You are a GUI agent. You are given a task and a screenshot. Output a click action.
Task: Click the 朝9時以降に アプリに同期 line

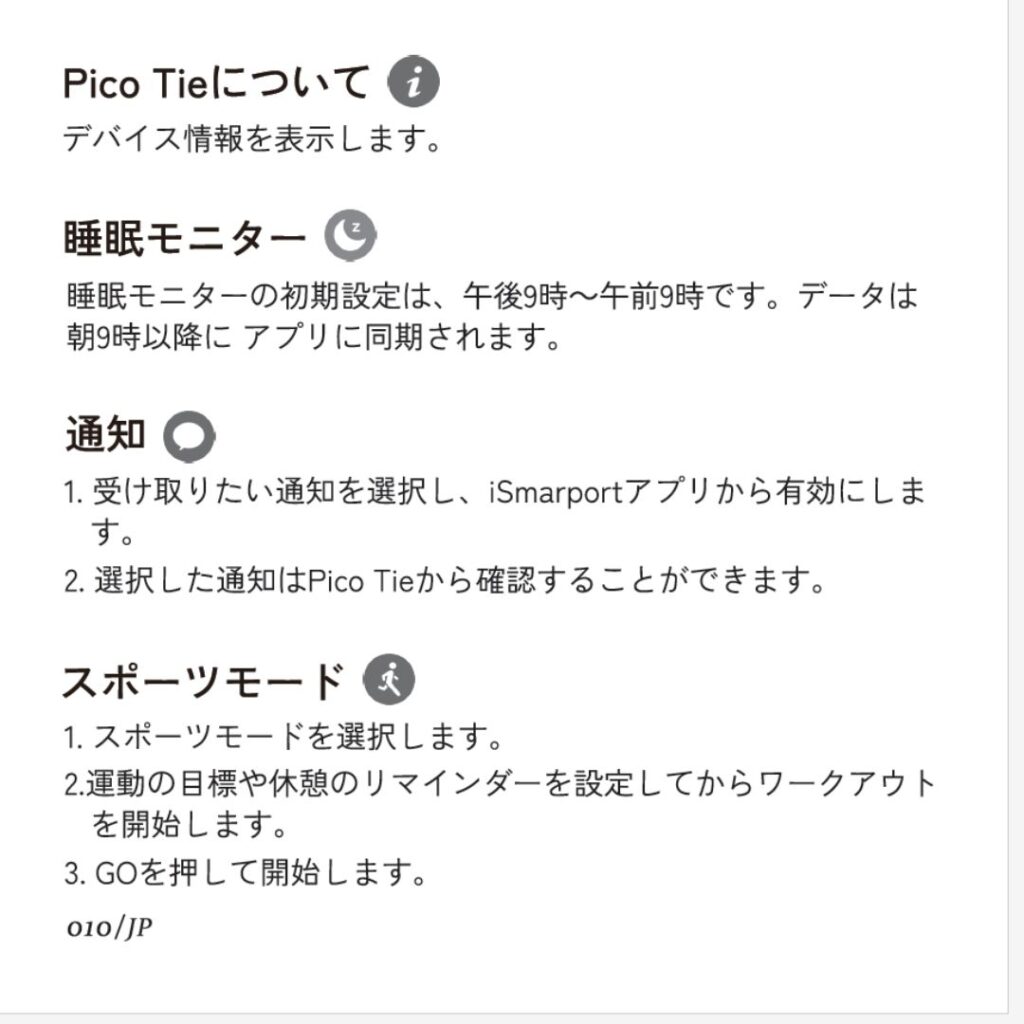[313, 337]
